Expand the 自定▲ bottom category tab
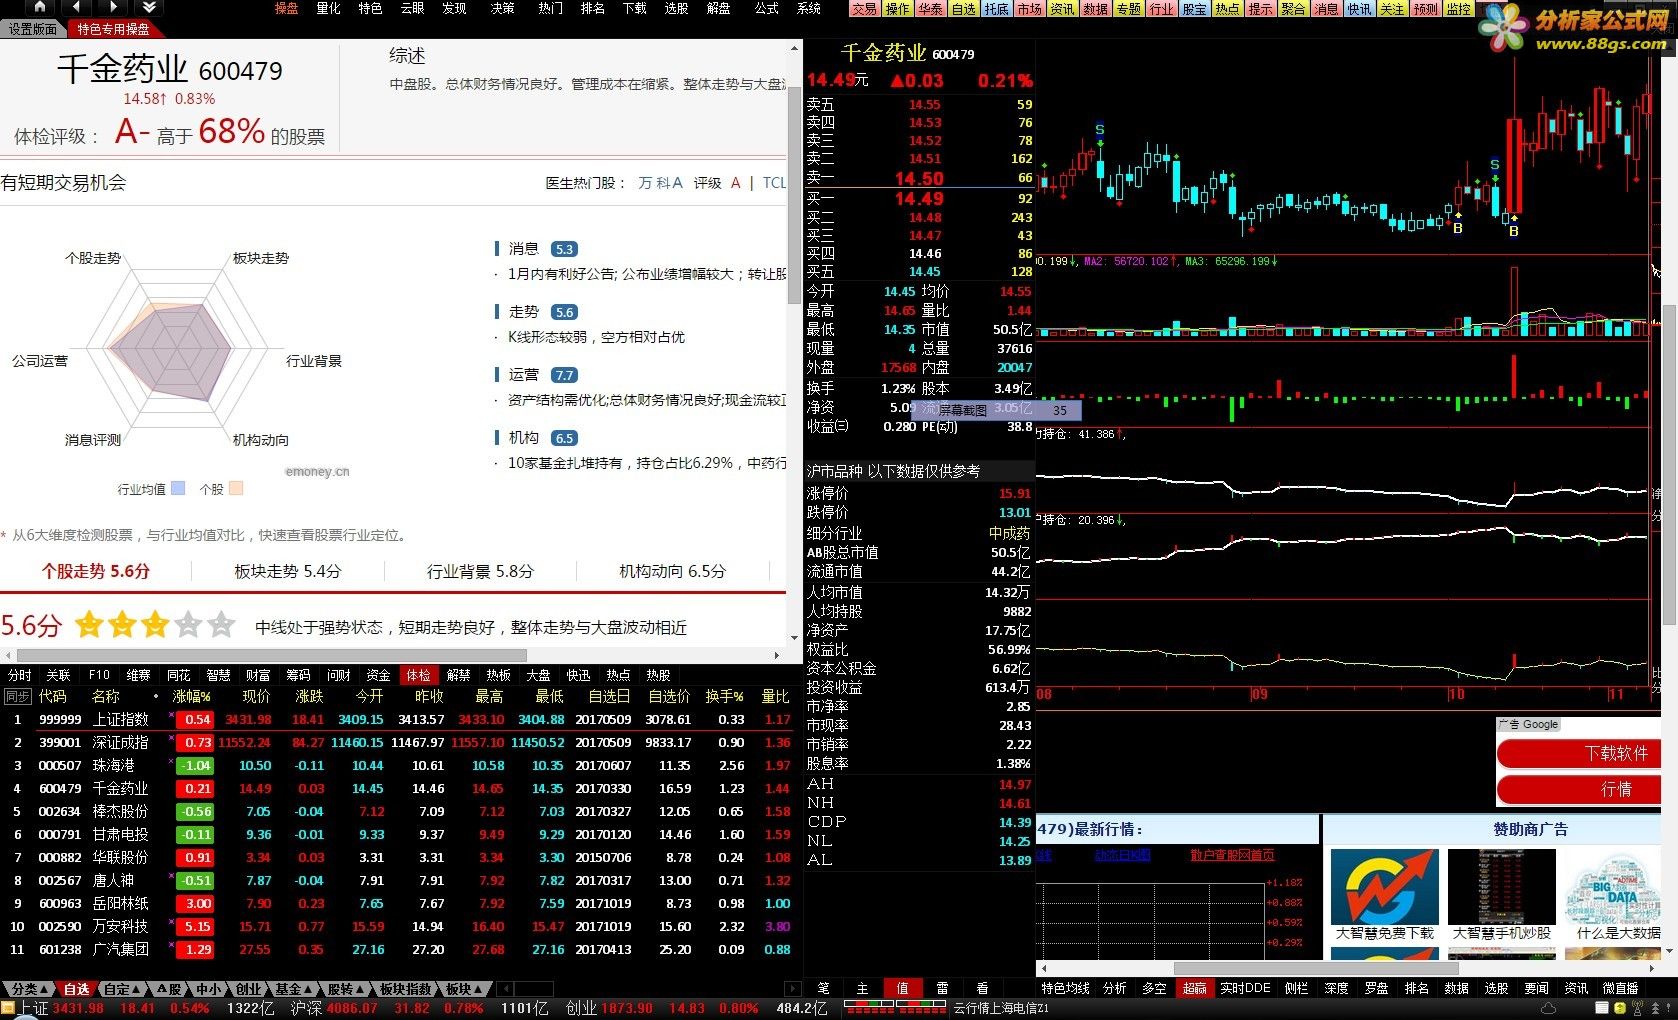Viewport: 1678px width, 1020px height. click(123, 989)
